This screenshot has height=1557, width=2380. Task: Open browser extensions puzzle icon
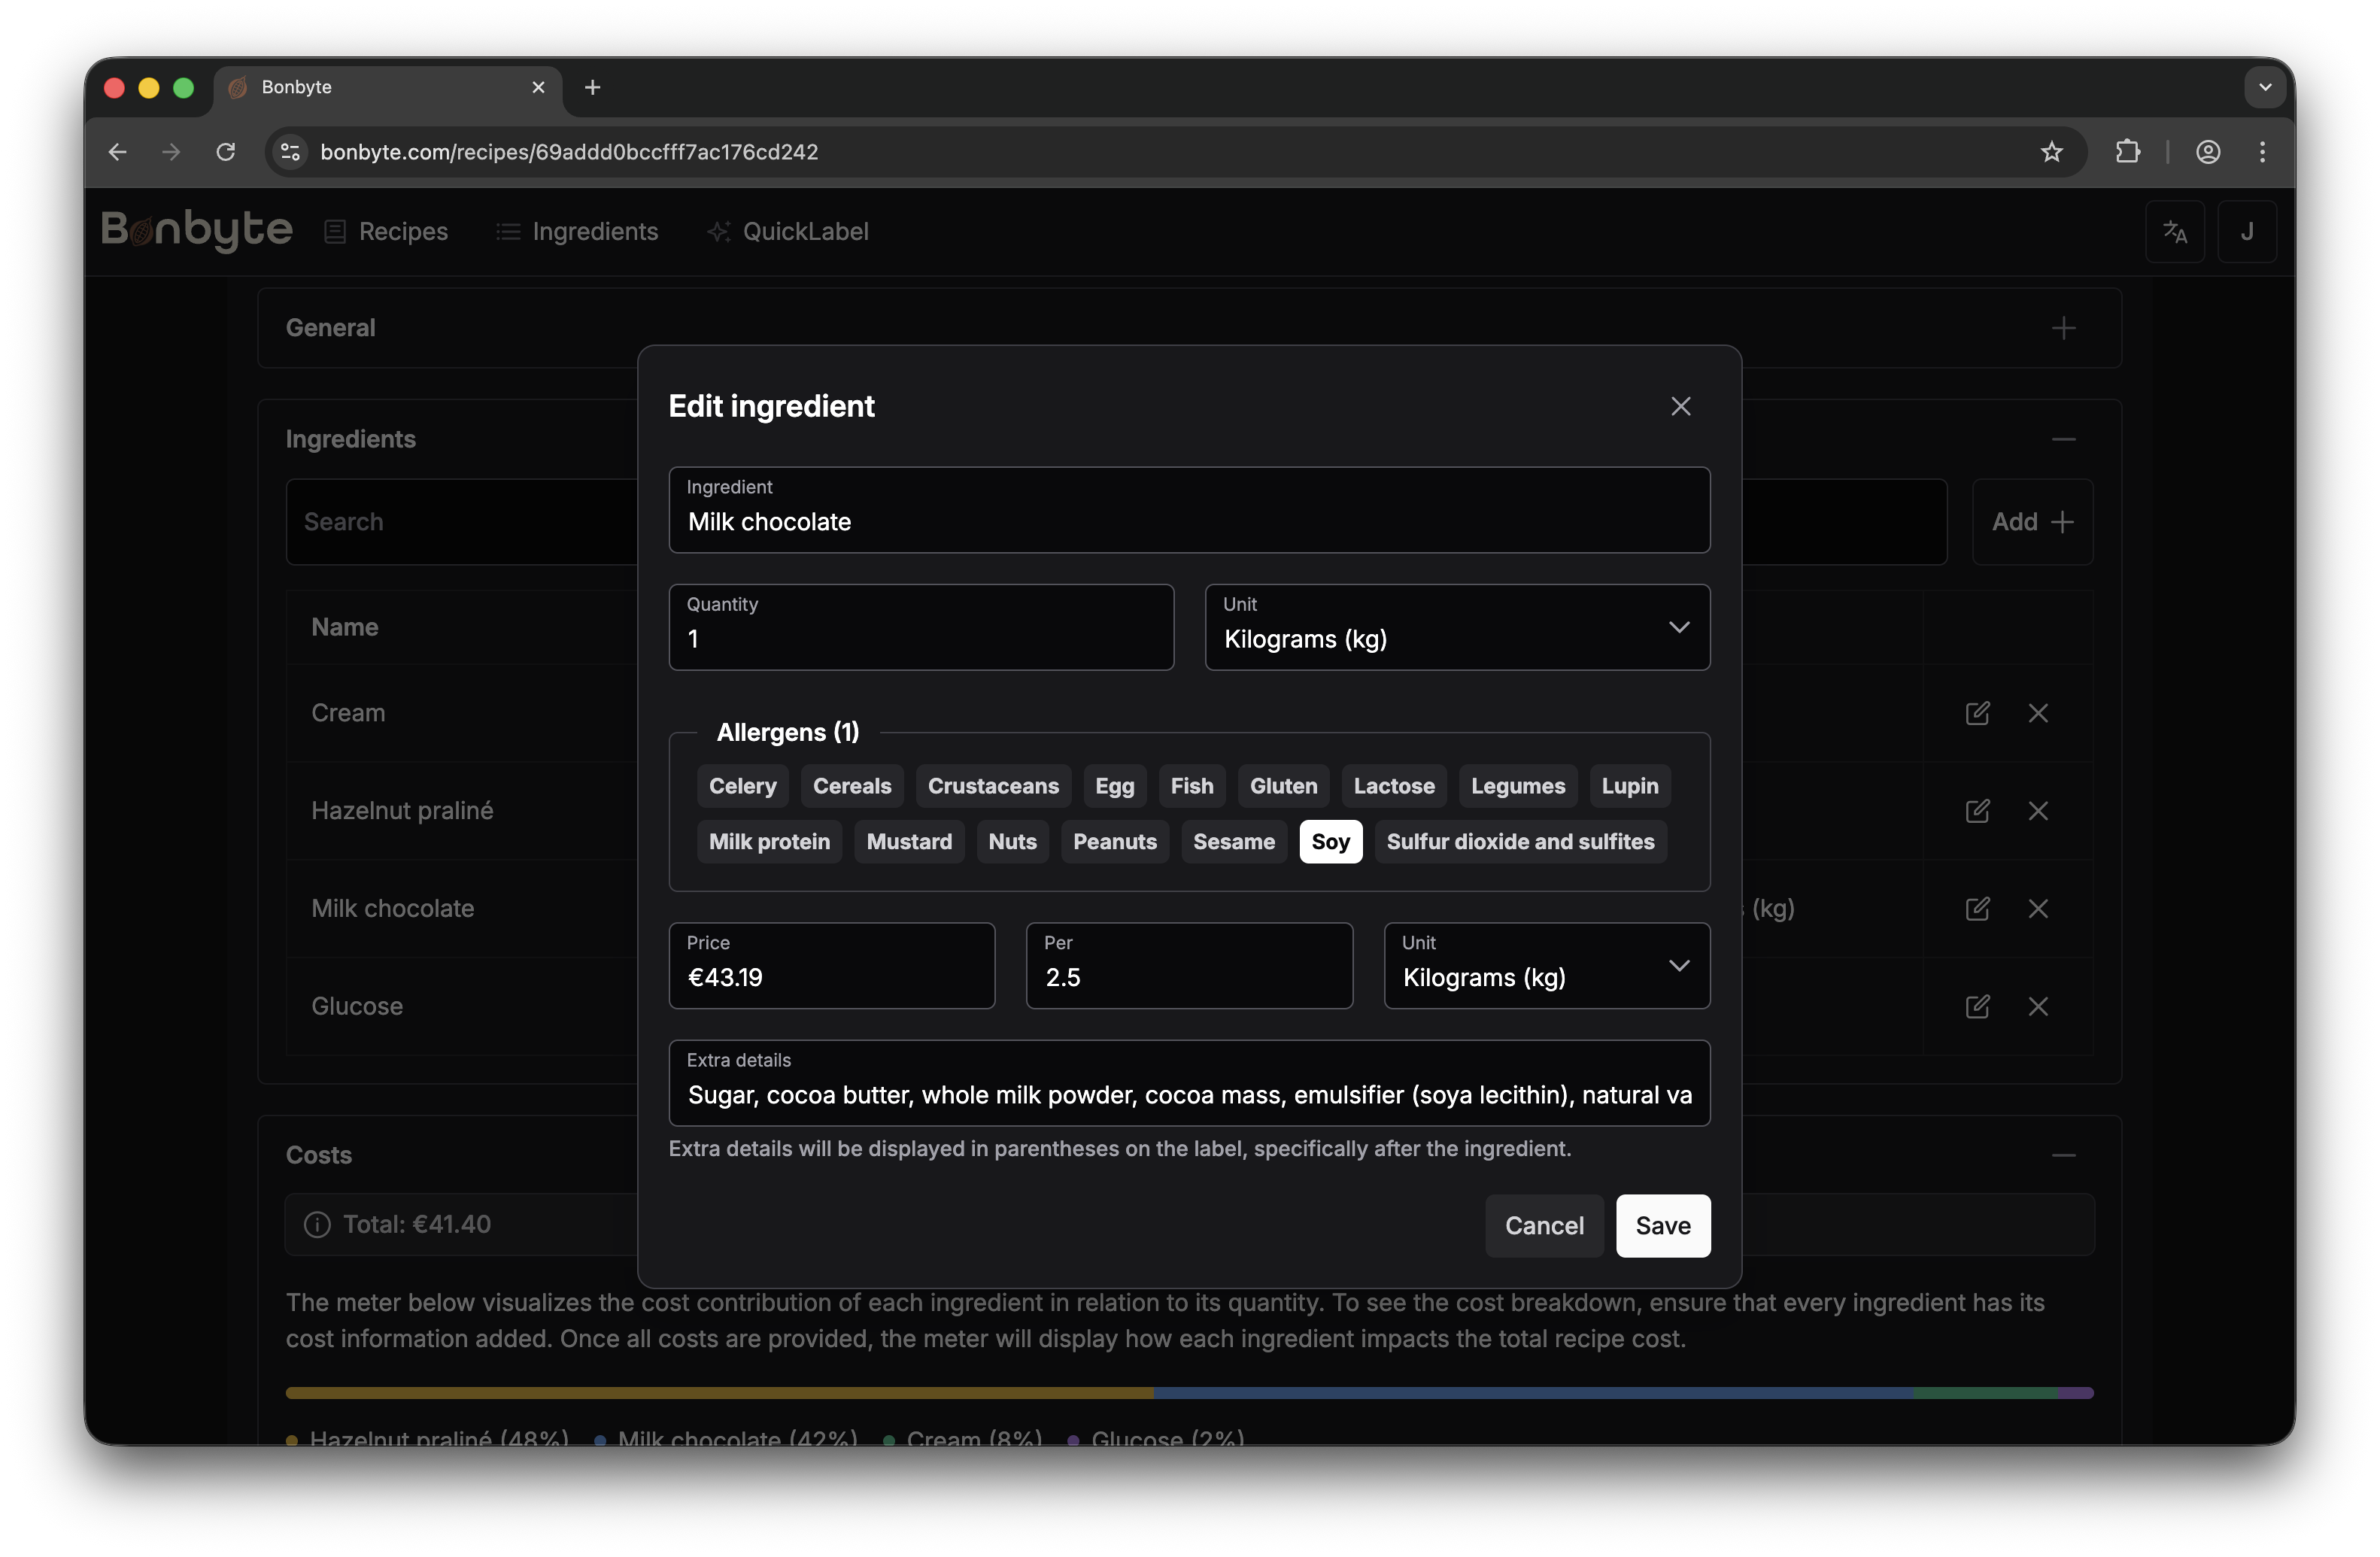tap(2127, 152)
